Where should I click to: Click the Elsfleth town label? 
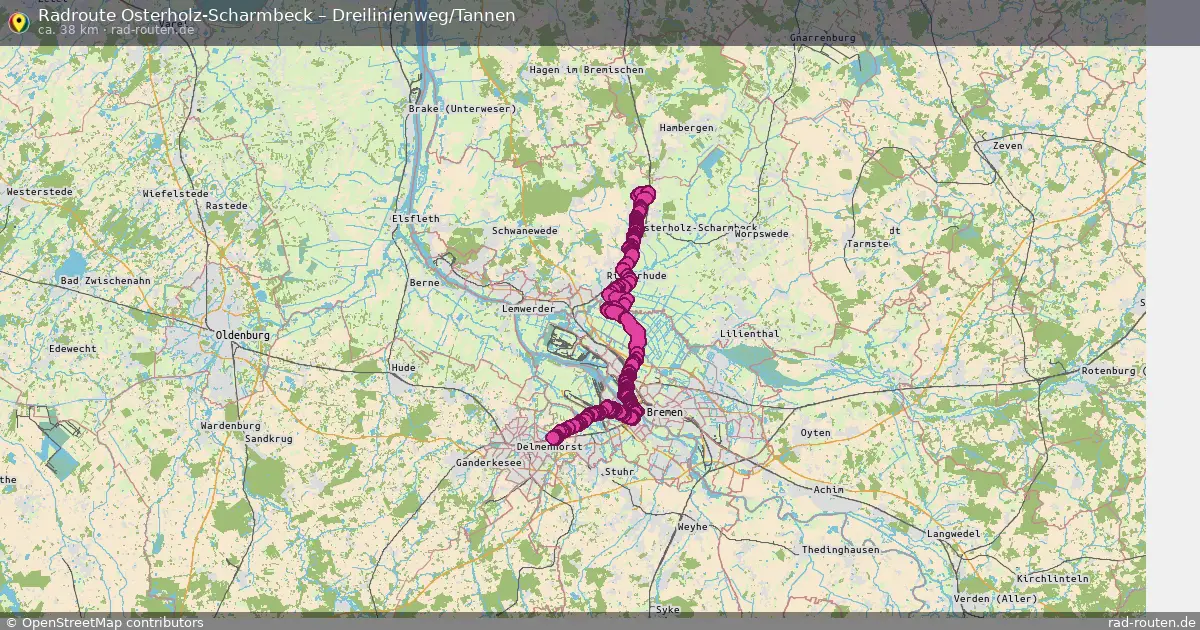click(416, 217)
